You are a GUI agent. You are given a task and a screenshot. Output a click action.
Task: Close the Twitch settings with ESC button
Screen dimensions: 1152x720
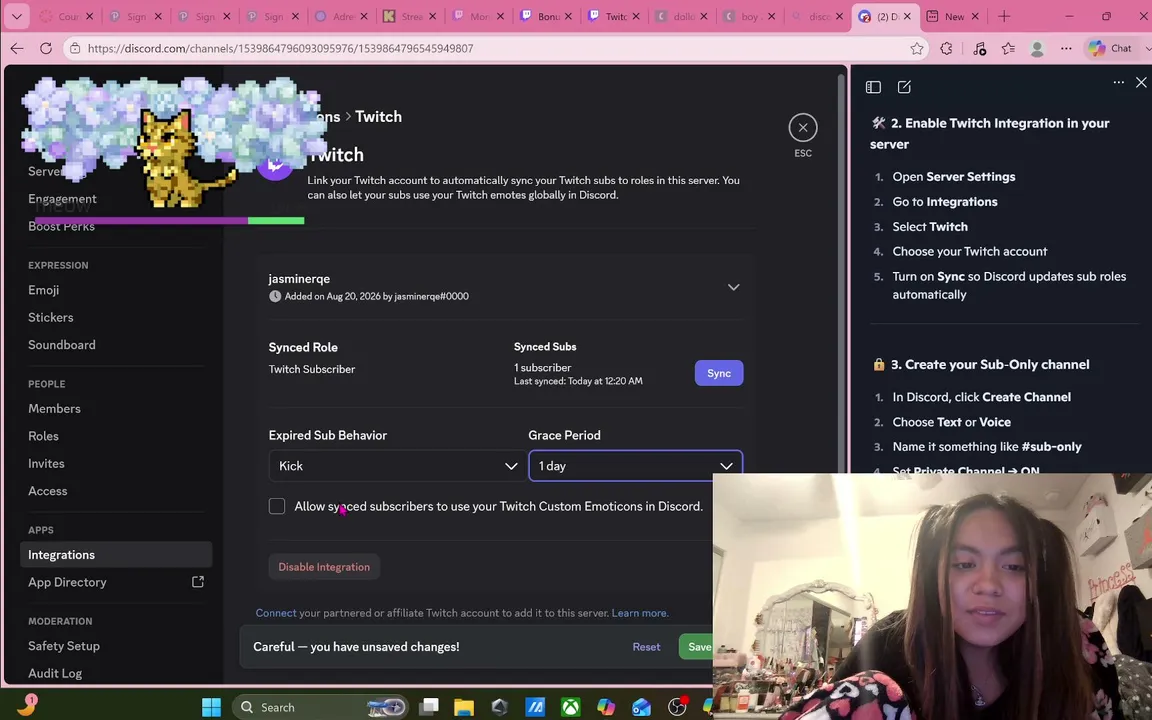[x=802, y=128]
